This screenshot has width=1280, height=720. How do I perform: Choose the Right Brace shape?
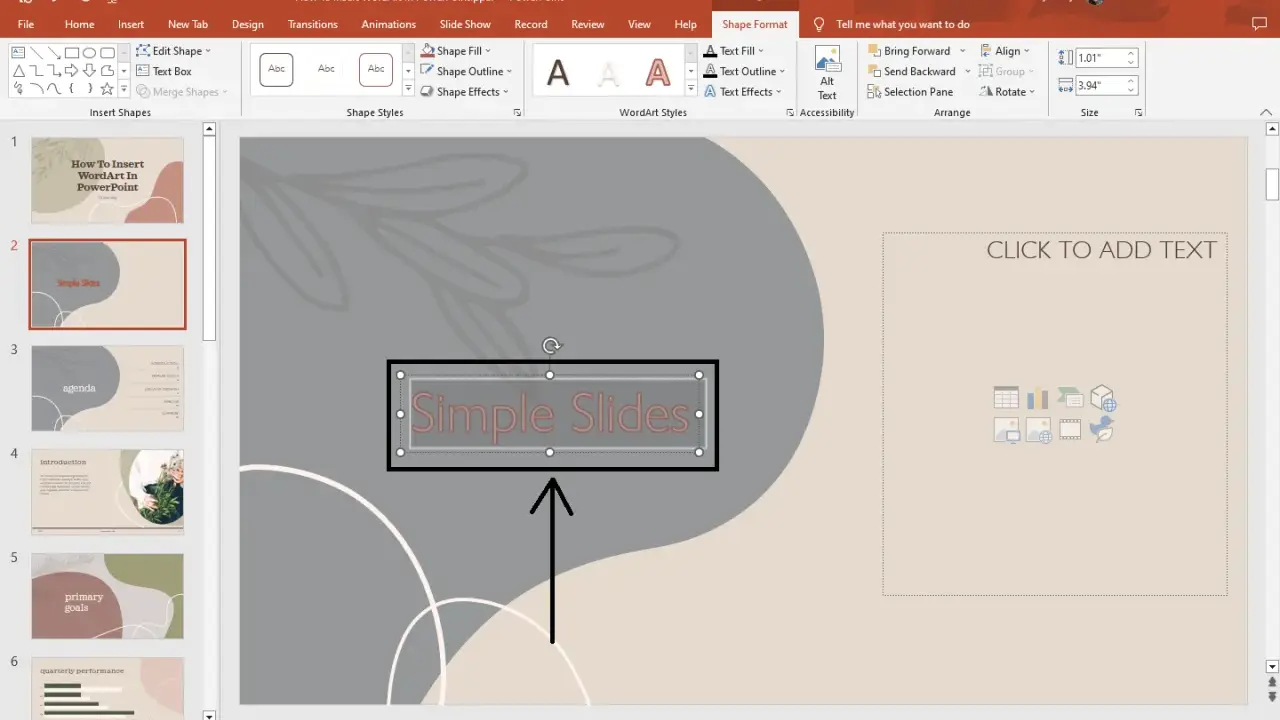[90, 89]
